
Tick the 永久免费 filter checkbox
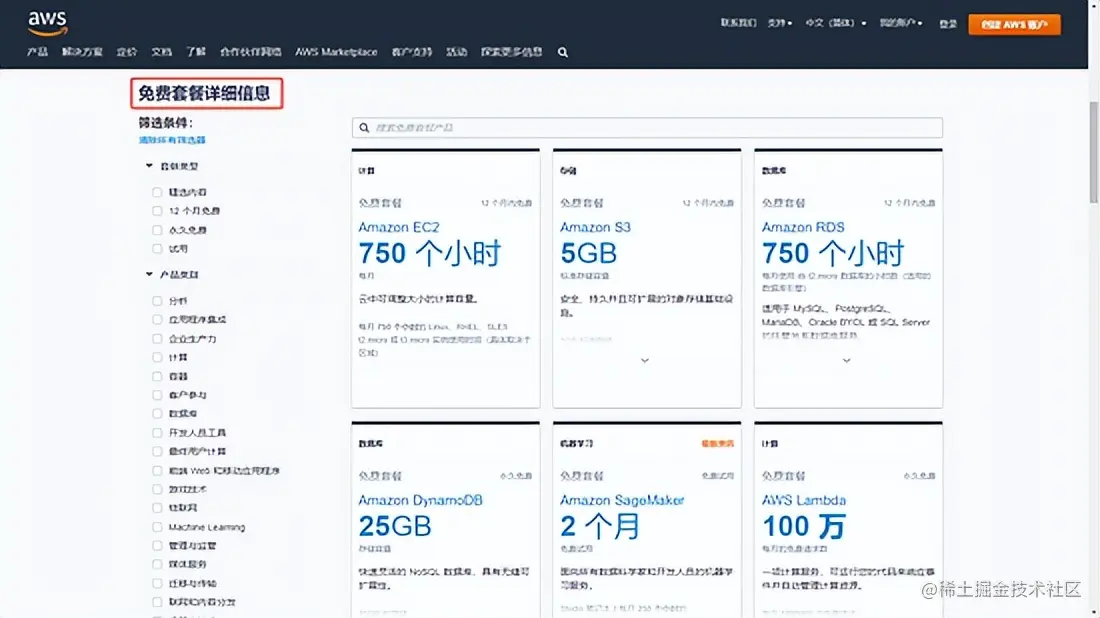coord(157,230)
